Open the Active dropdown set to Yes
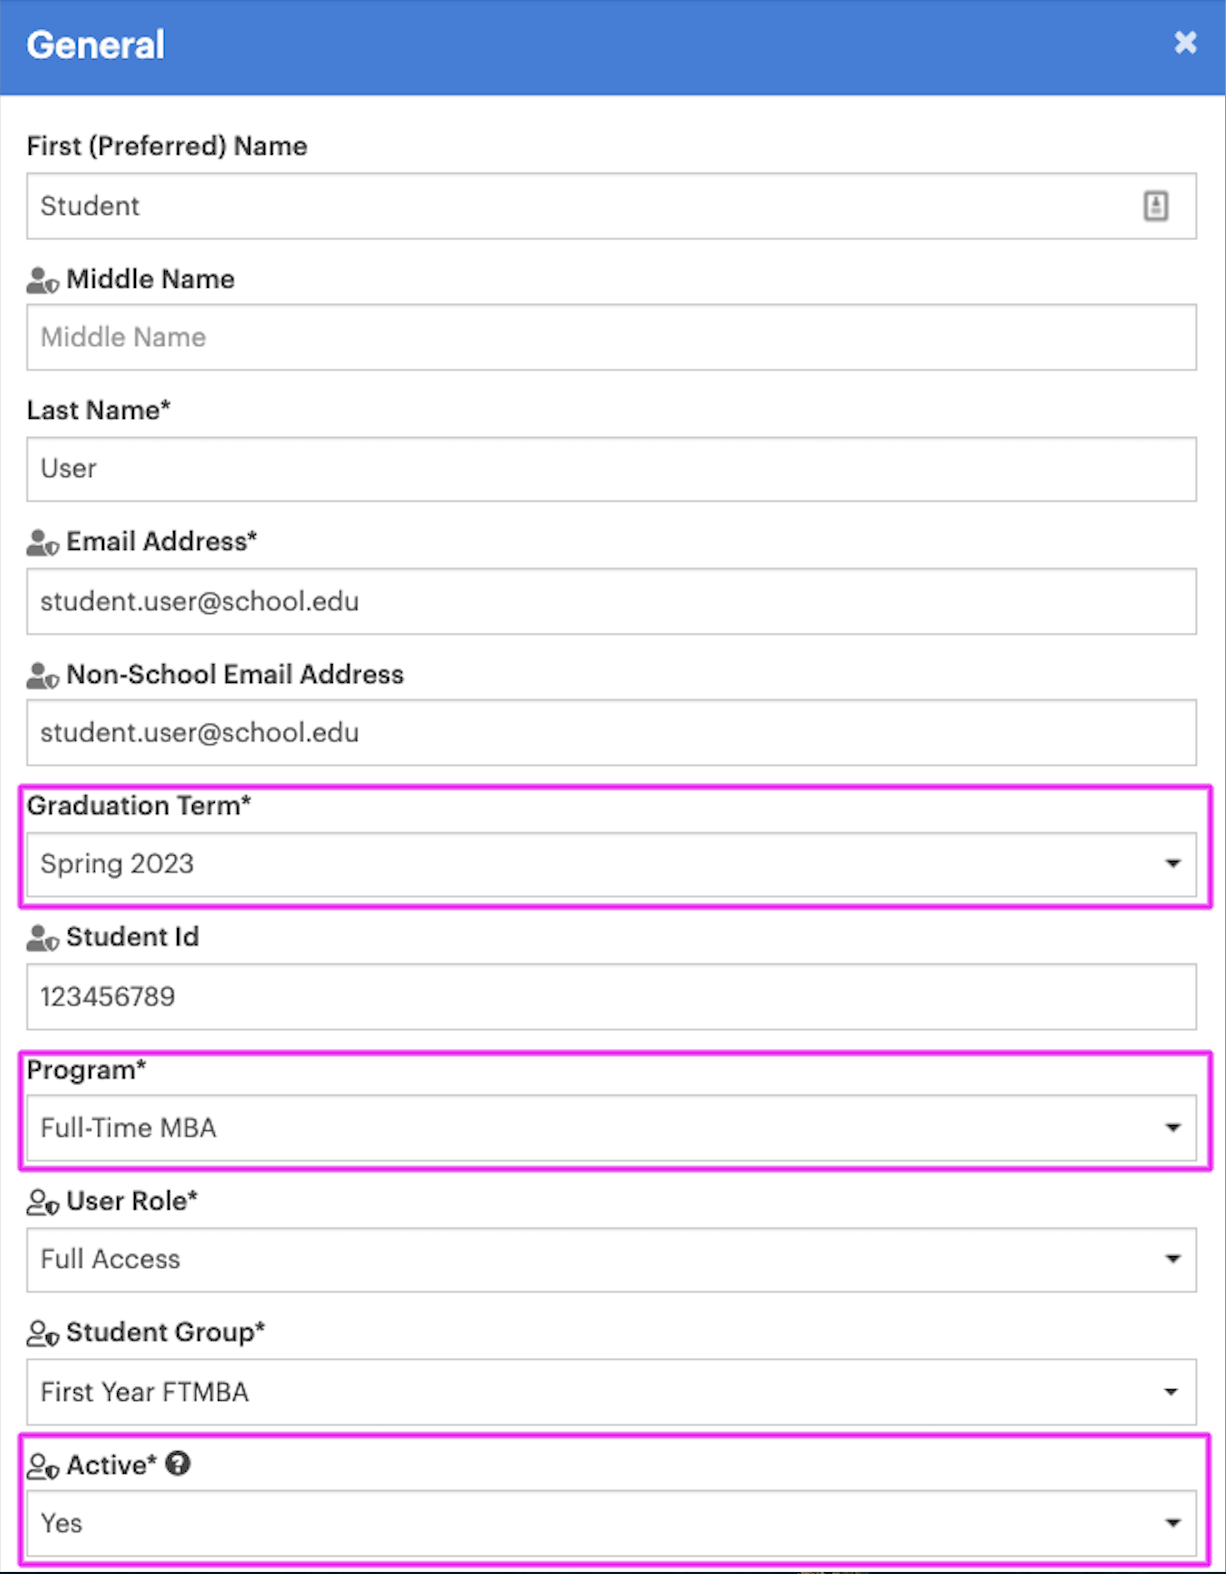Image resolution: width=1226 pixels, height=1574 pixels. [612, 1523]
